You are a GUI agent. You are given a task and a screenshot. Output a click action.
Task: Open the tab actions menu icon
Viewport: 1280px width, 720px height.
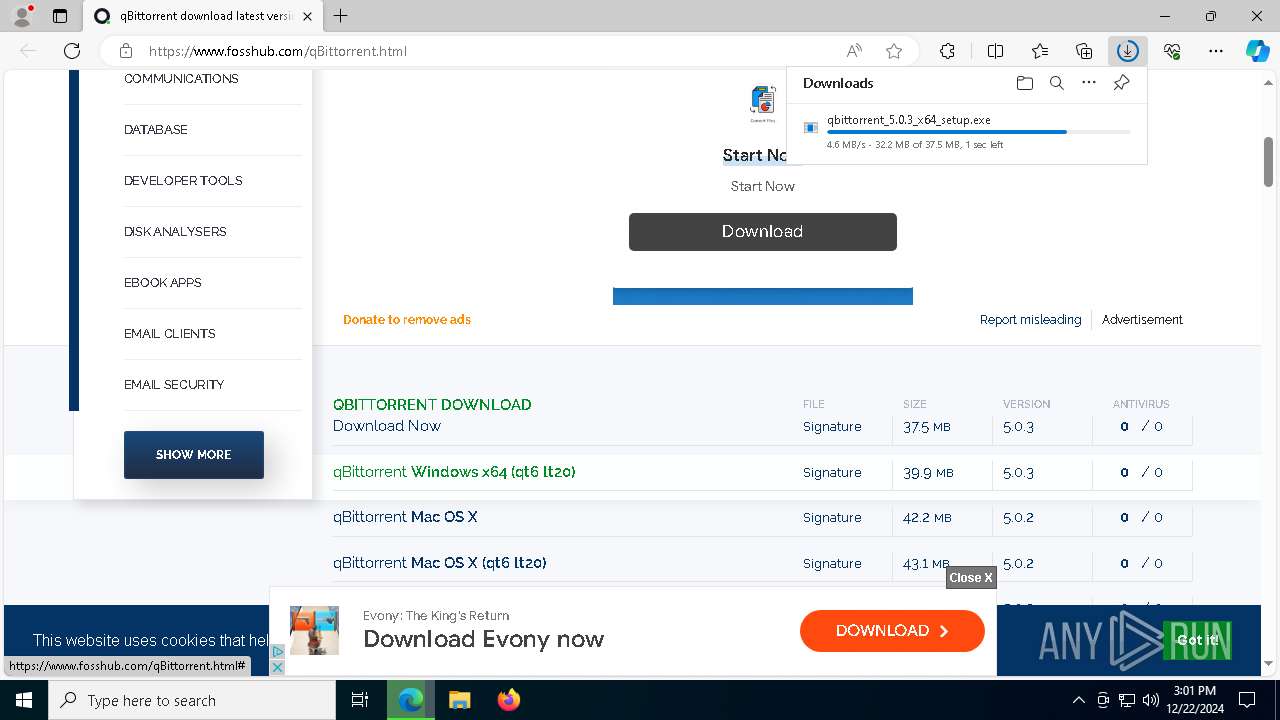60,16
